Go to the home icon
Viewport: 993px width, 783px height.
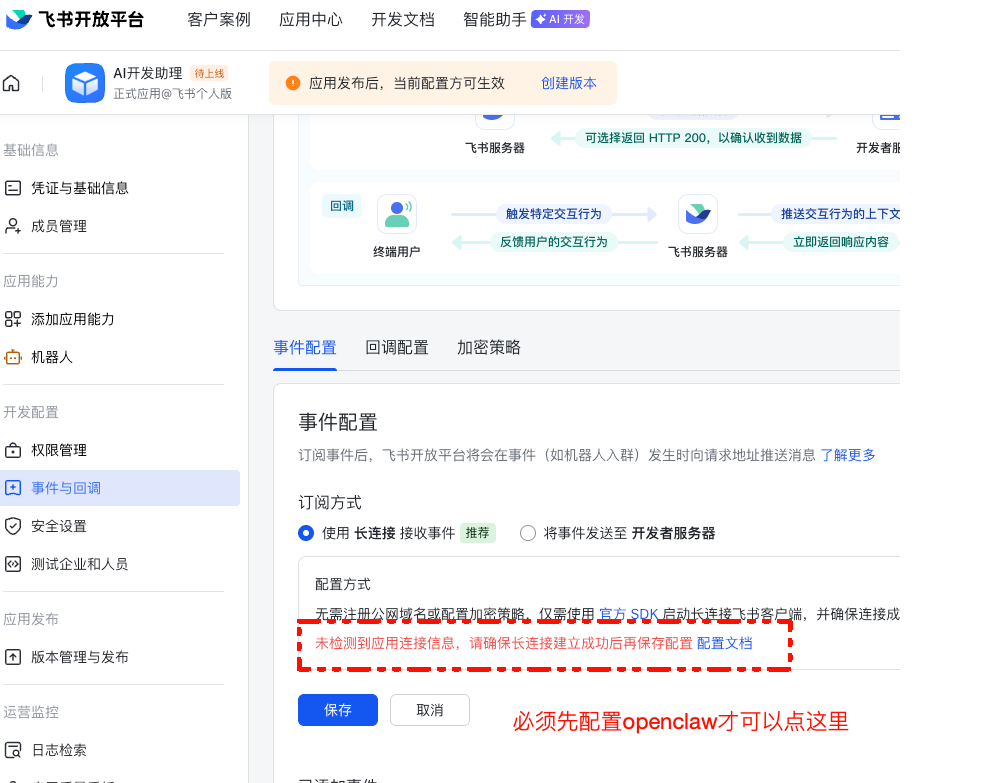(x=11, y=83)
